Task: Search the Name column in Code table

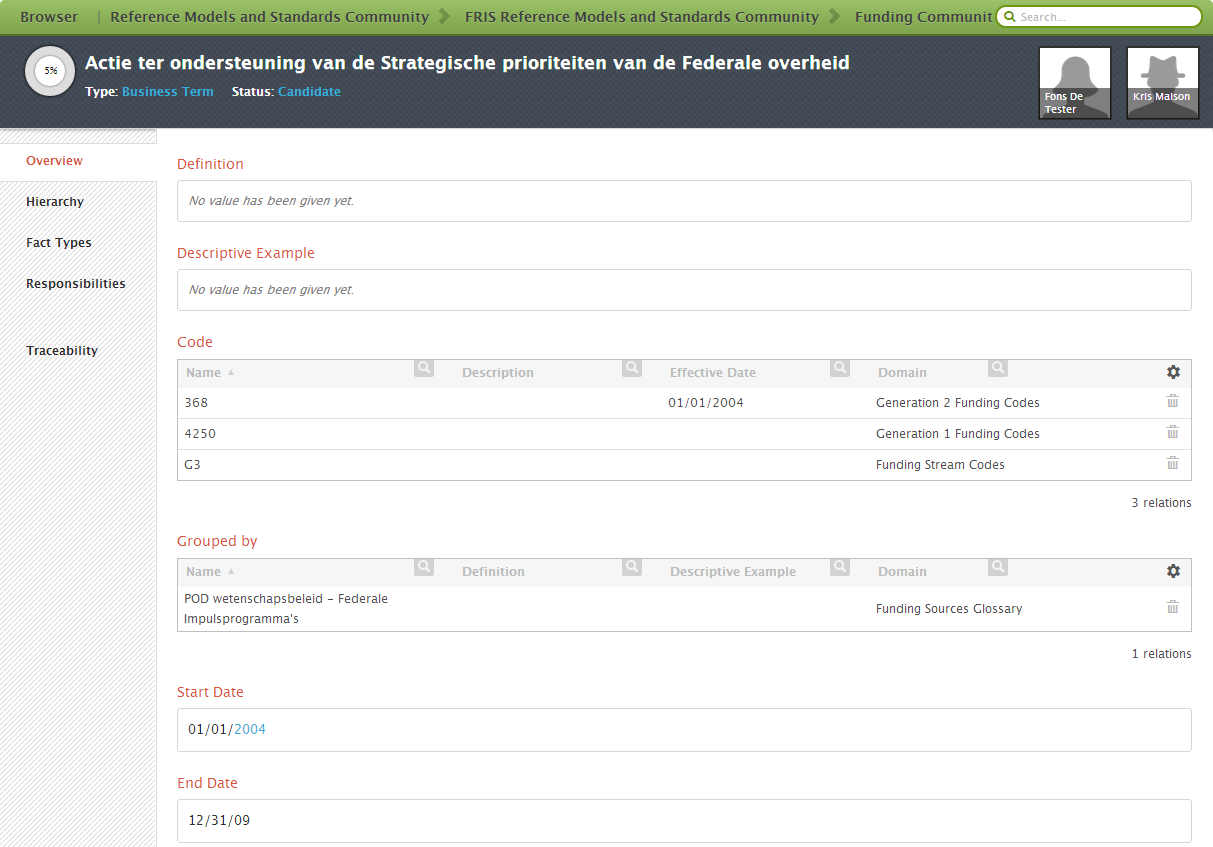Action: tap(424, 368)
